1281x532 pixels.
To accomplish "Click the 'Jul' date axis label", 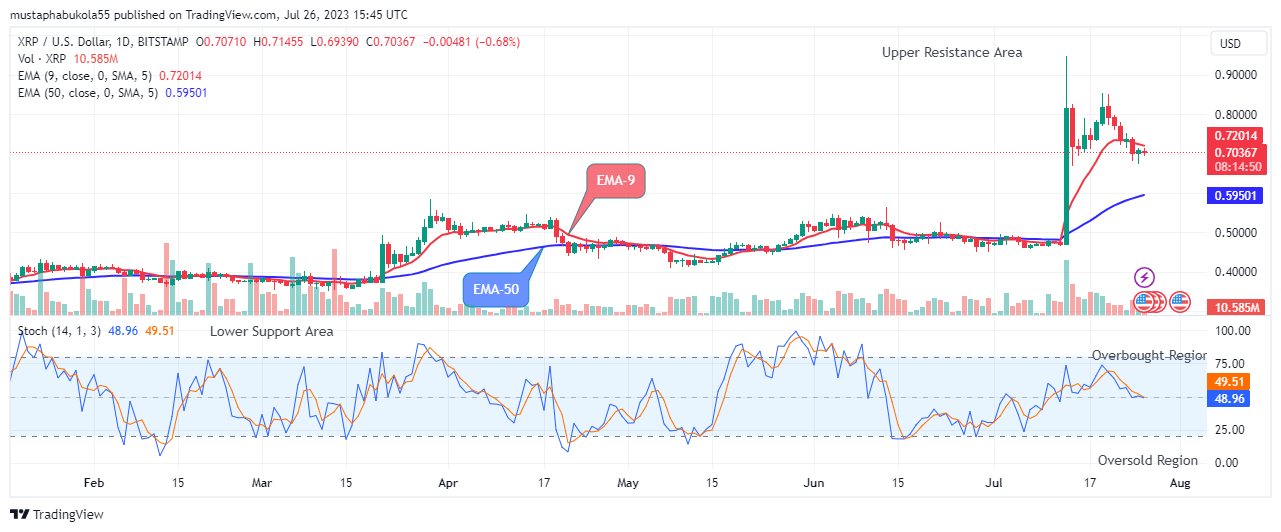I will point(995,482).
